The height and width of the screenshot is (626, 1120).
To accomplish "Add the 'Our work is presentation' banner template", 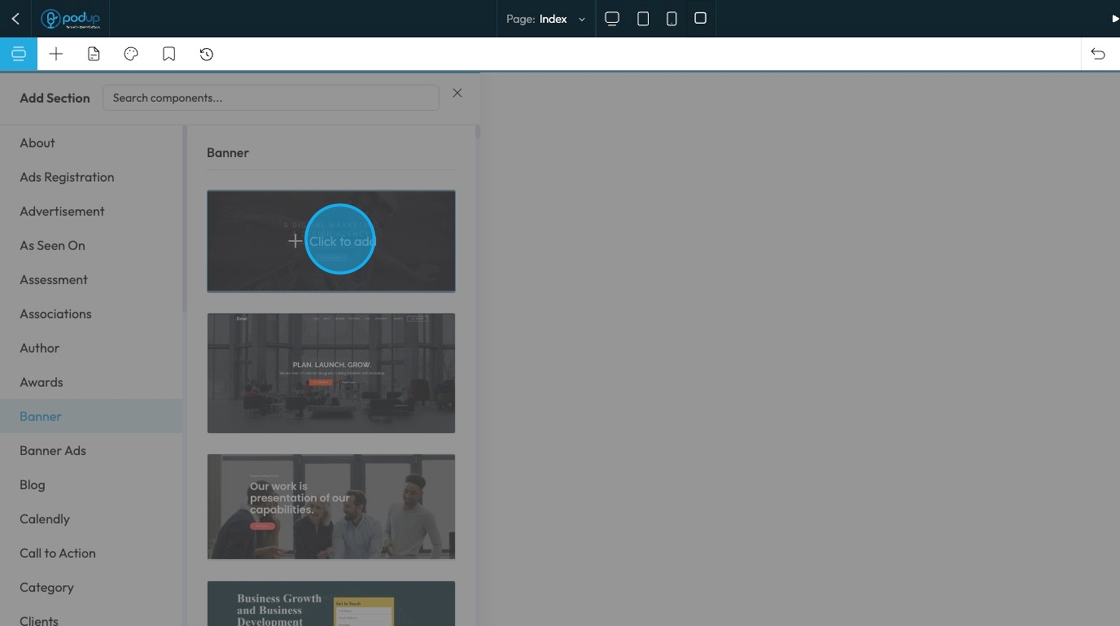I will pyautogui.click(x=331, y=507).
